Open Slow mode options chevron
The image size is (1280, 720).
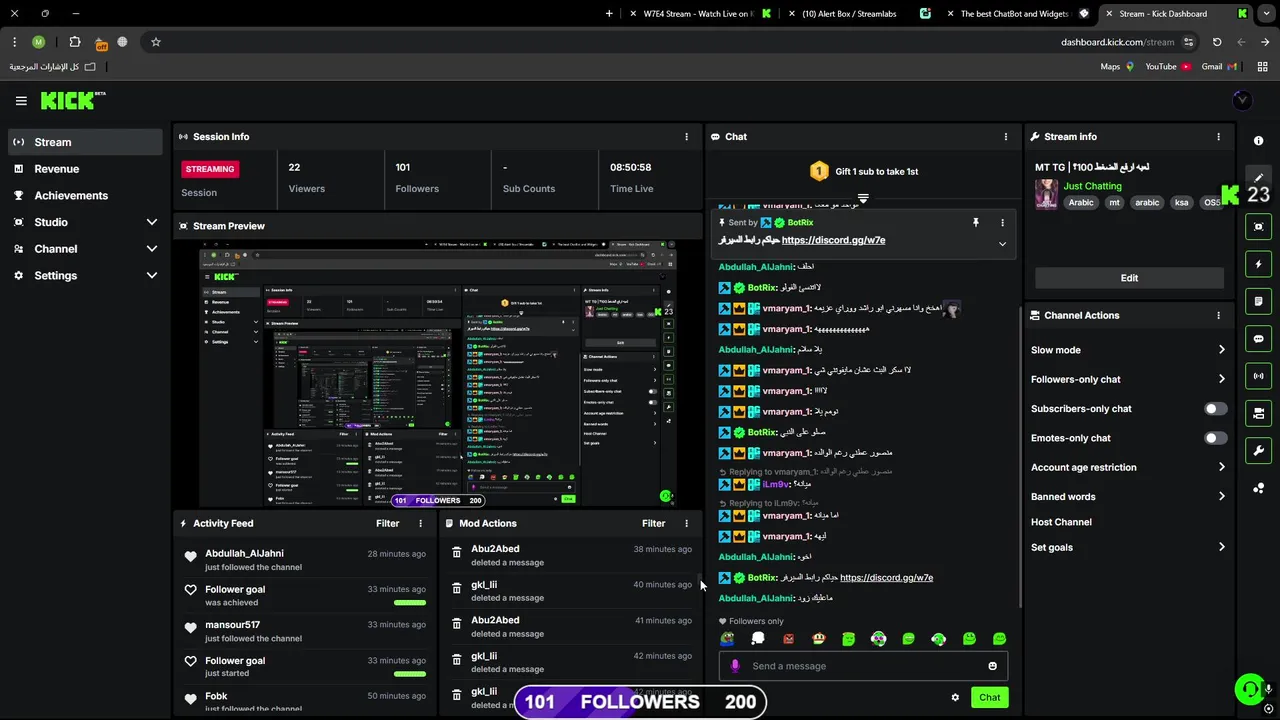coord(1221,350)
